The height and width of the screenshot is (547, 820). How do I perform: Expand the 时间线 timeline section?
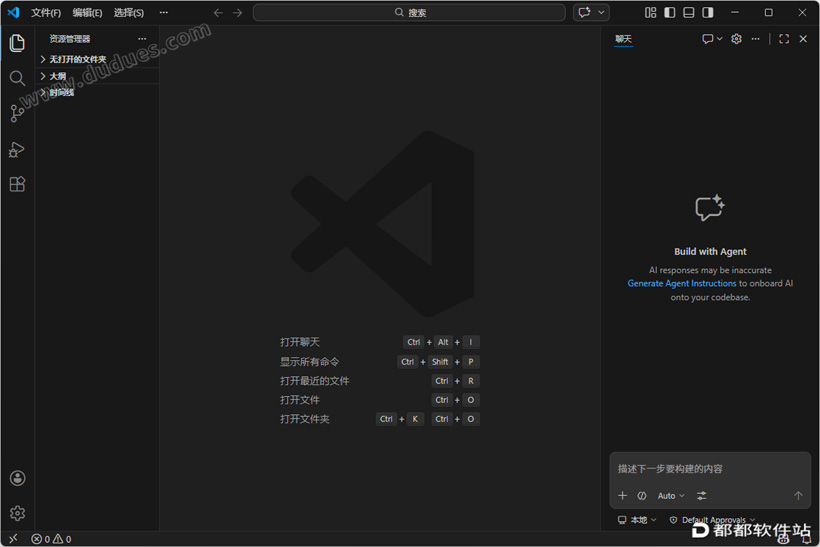(97, 93)
